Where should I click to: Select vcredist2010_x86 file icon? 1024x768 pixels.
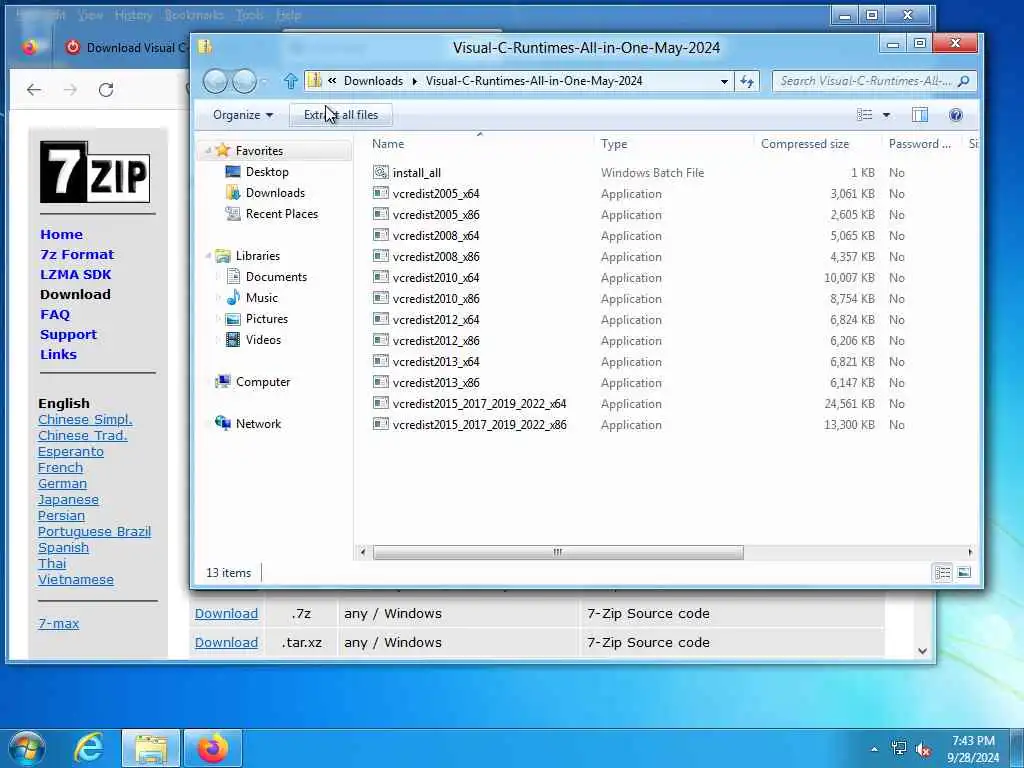click(381, 298)
